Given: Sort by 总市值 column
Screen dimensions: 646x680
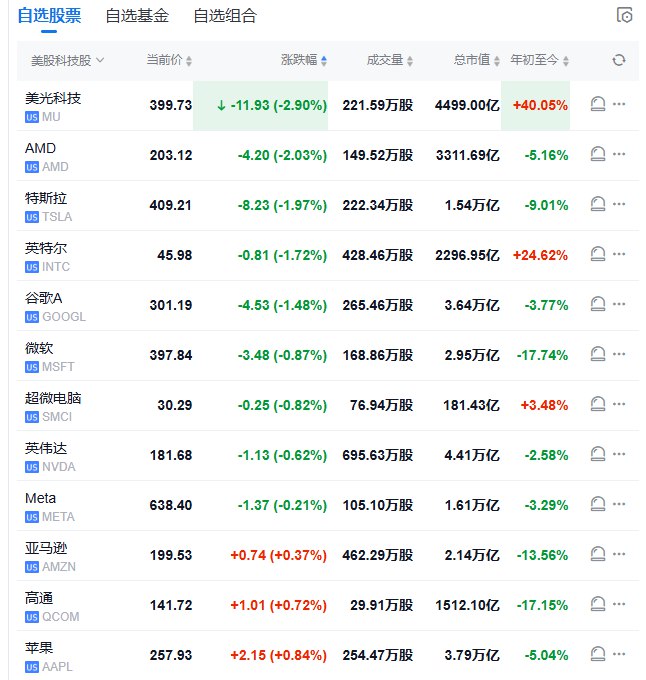Looking at the screenshot, I should pos(476,60).
